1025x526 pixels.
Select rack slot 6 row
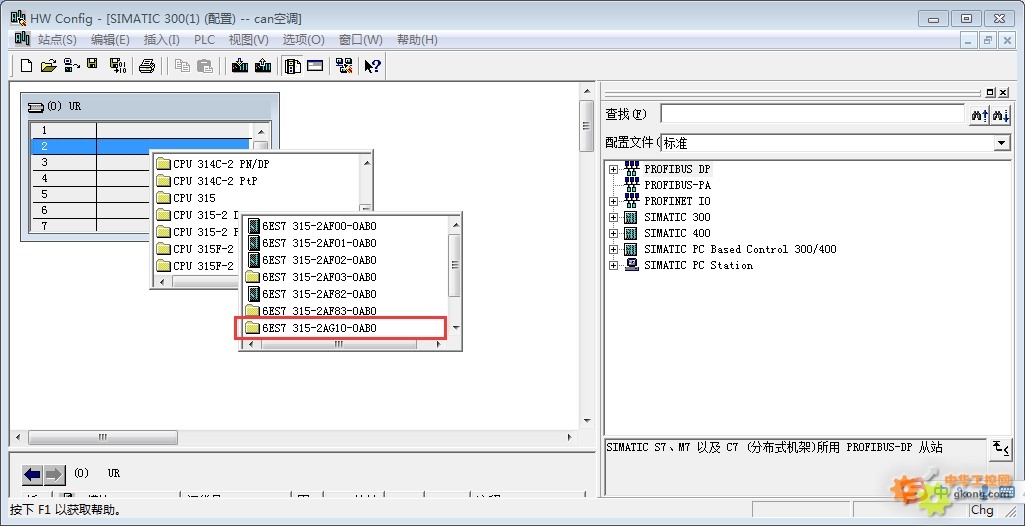[91, 210]
